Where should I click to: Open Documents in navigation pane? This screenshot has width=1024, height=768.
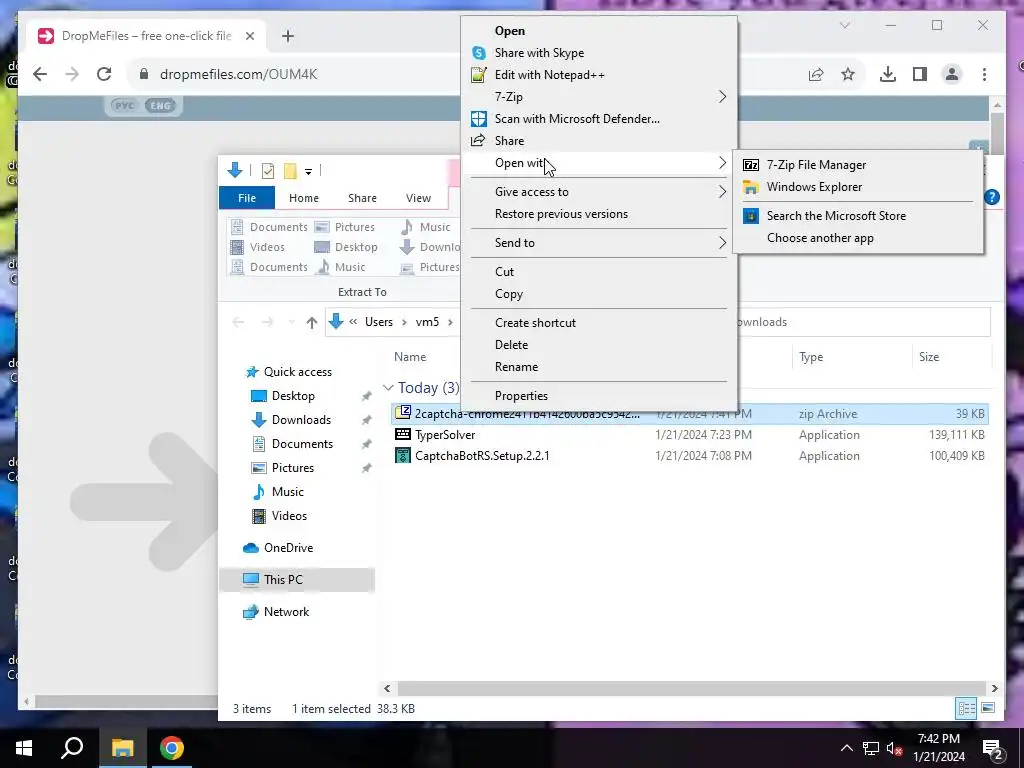pos(302,444)
